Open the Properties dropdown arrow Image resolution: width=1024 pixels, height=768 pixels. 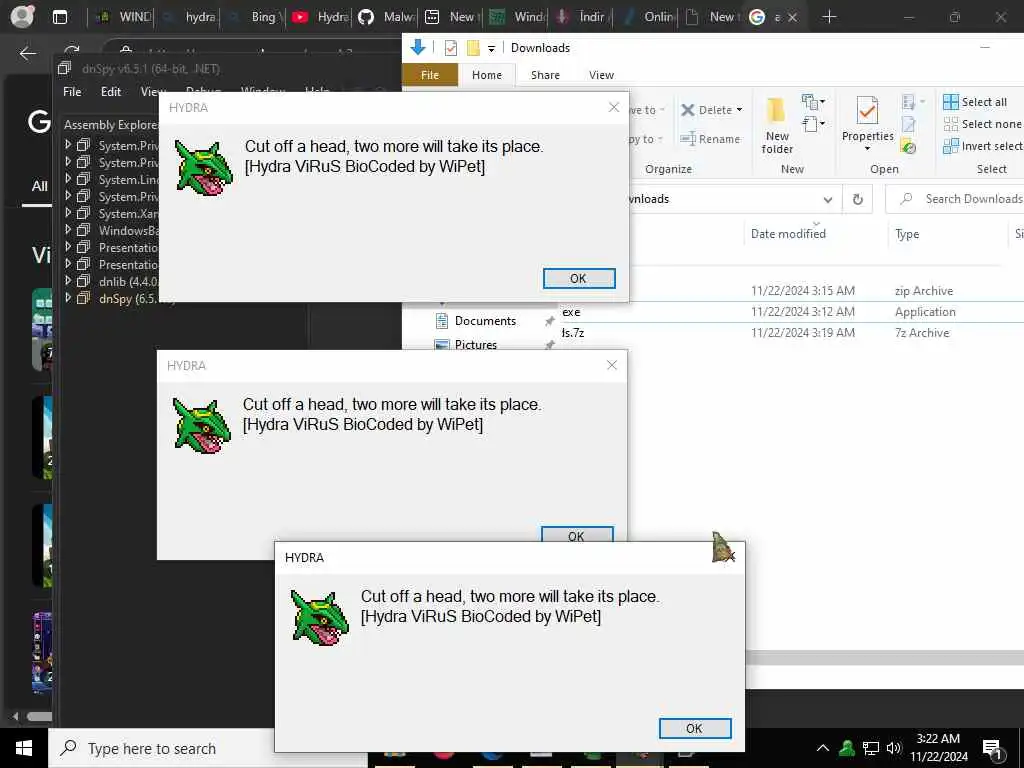point(867,149)
